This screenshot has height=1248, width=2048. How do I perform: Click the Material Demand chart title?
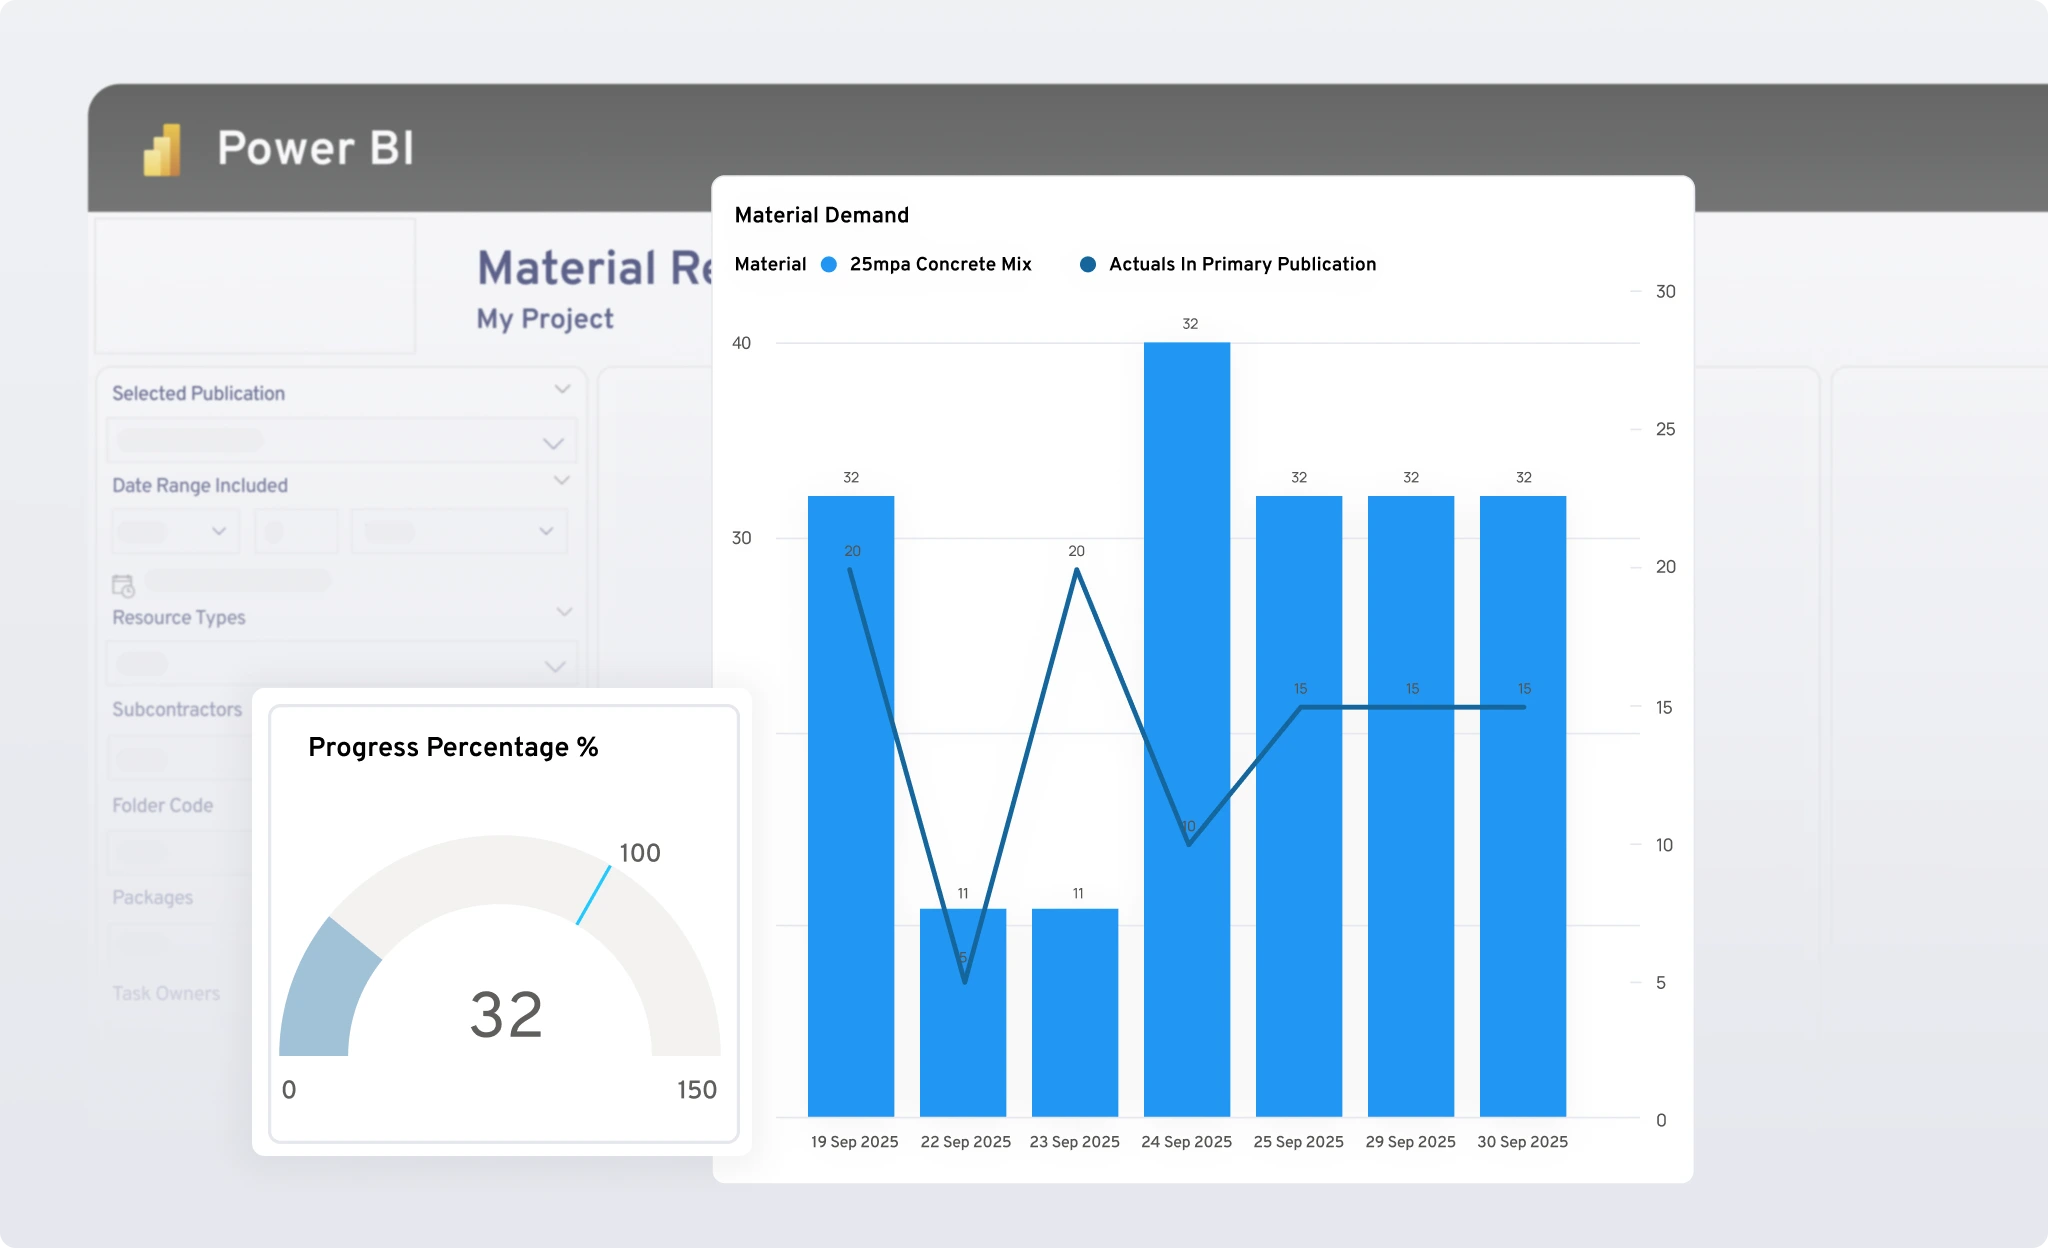821,215
